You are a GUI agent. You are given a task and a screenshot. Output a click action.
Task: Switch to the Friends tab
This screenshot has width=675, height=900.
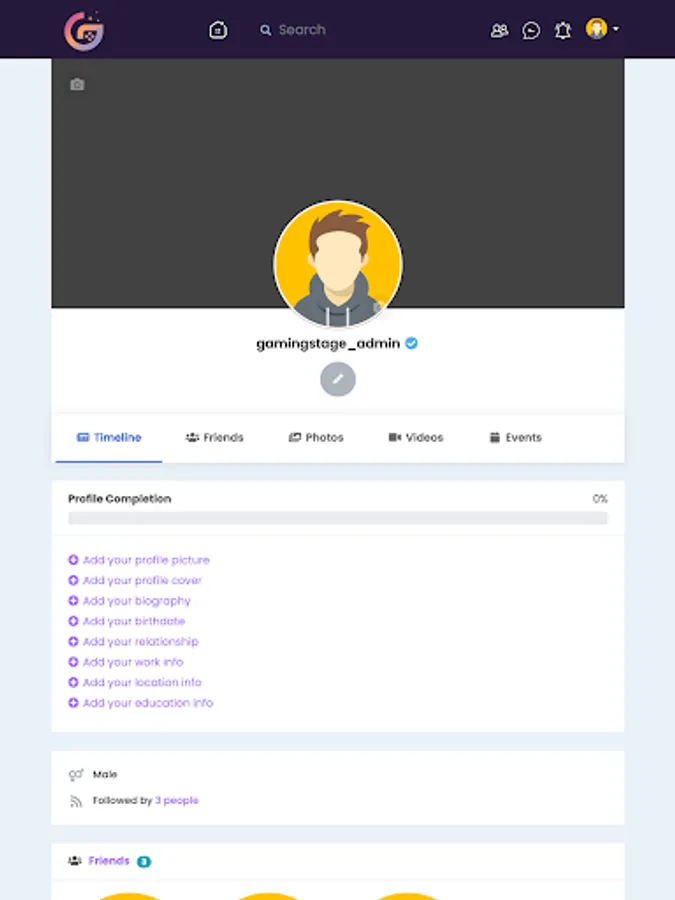click(215, 437)
